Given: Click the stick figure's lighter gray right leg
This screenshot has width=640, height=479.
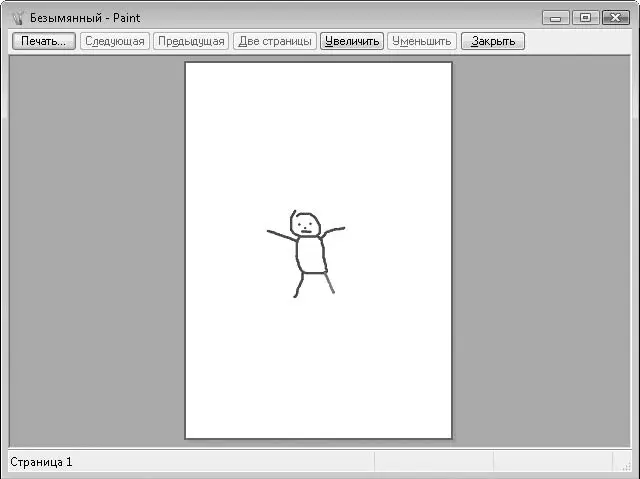Looking at the screenshot, I should pos(329,284).
